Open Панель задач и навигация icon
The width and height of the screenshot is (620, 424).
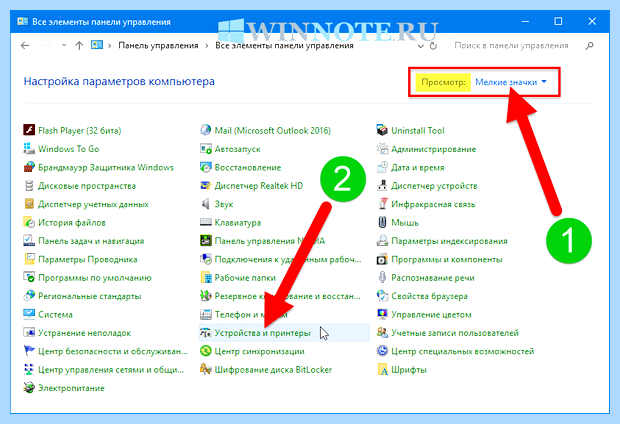29,241
